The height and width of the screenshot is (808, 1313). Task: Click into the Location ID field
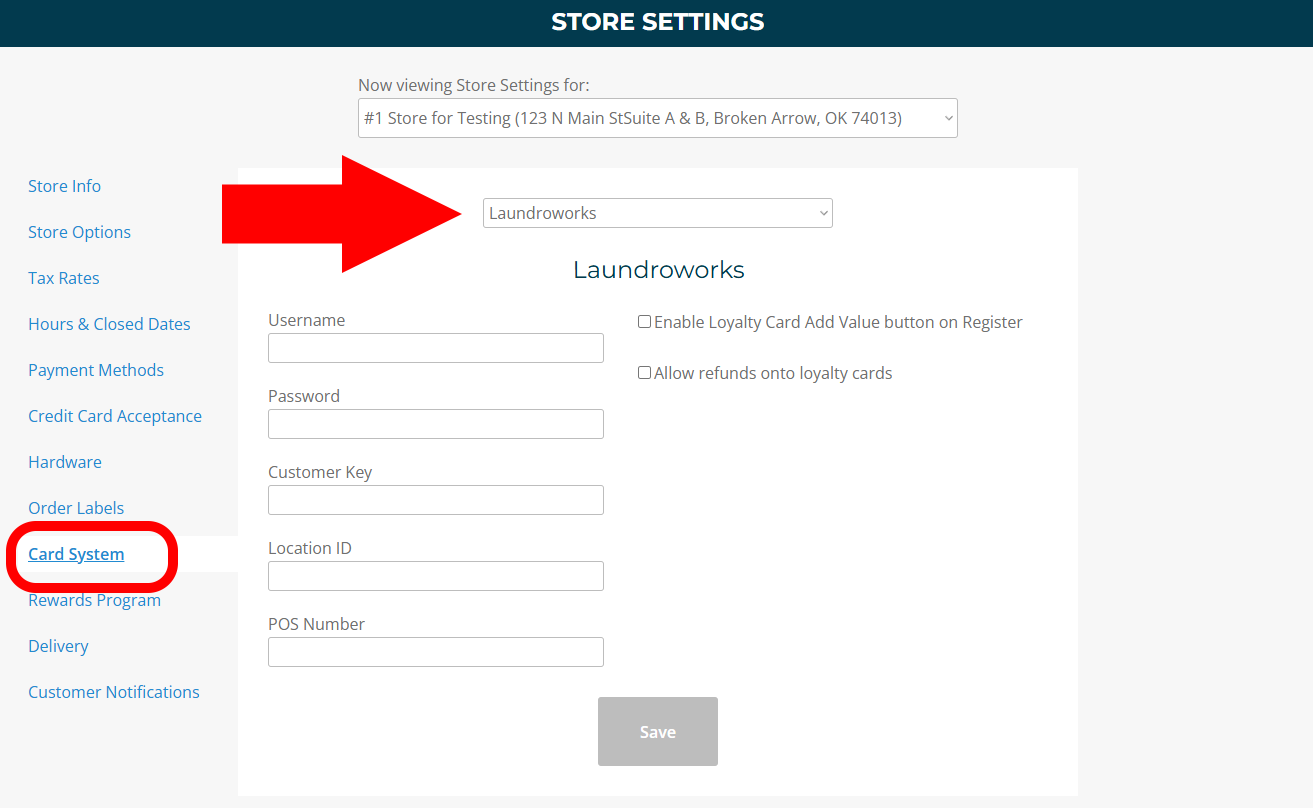436,576
